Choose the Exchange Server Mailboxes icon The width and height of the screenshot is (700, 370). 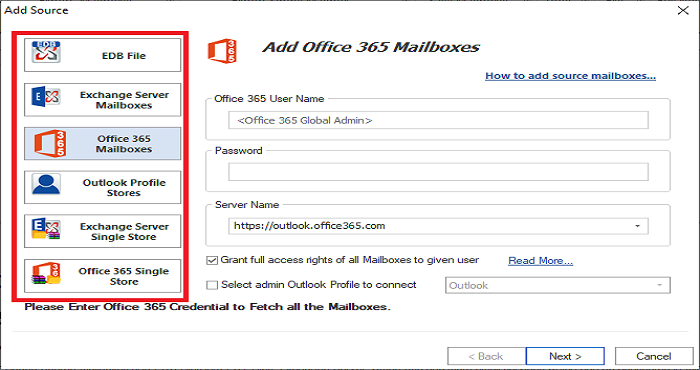coord(46,96)
